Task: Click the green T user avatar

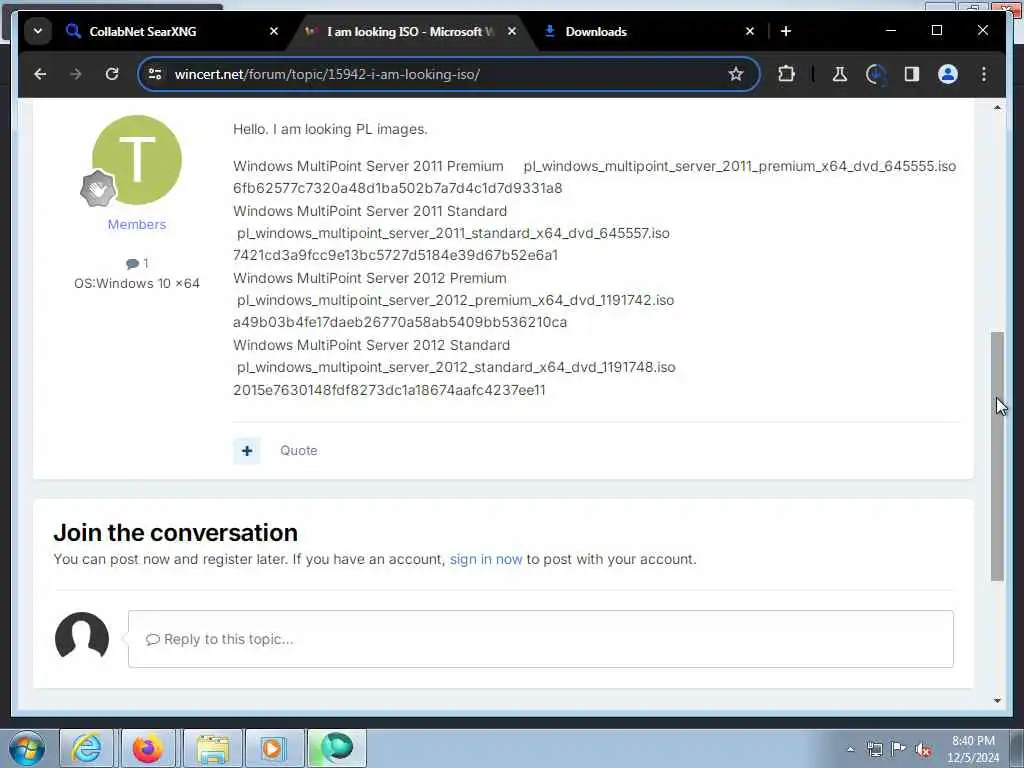Action: 137,160
